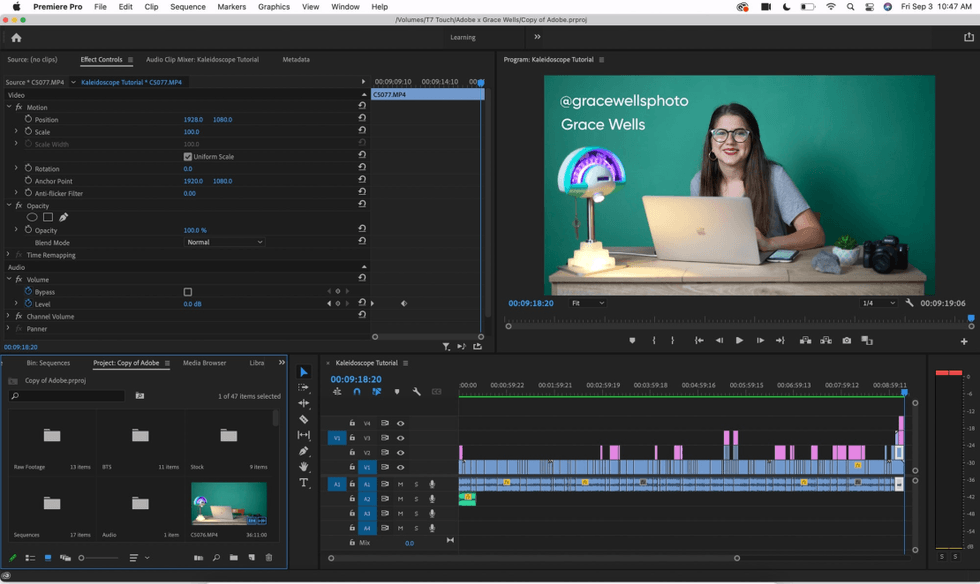The height and width of the screenshot is (584, 980).
Task: Open the Sequence menu
Action: point(188,7)
